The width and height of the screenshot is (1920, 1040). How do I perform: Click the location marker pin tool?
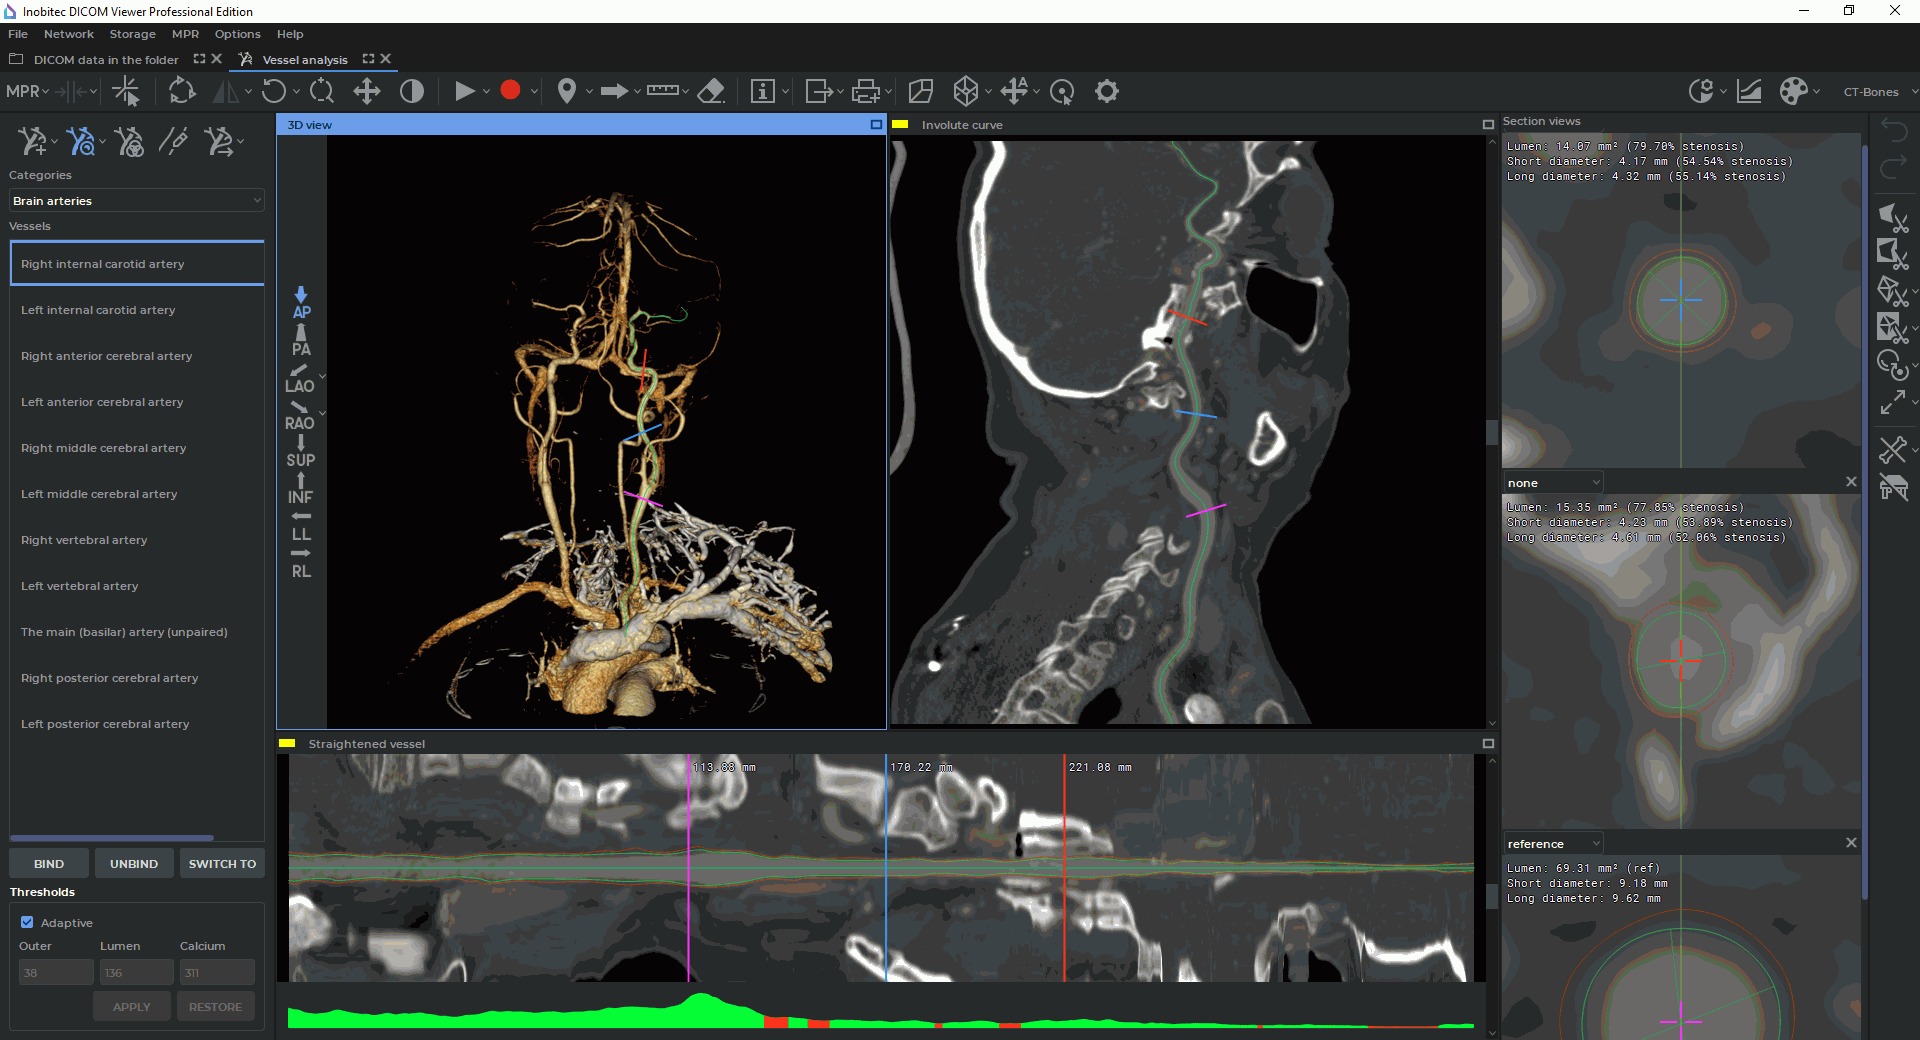point(566,91)
